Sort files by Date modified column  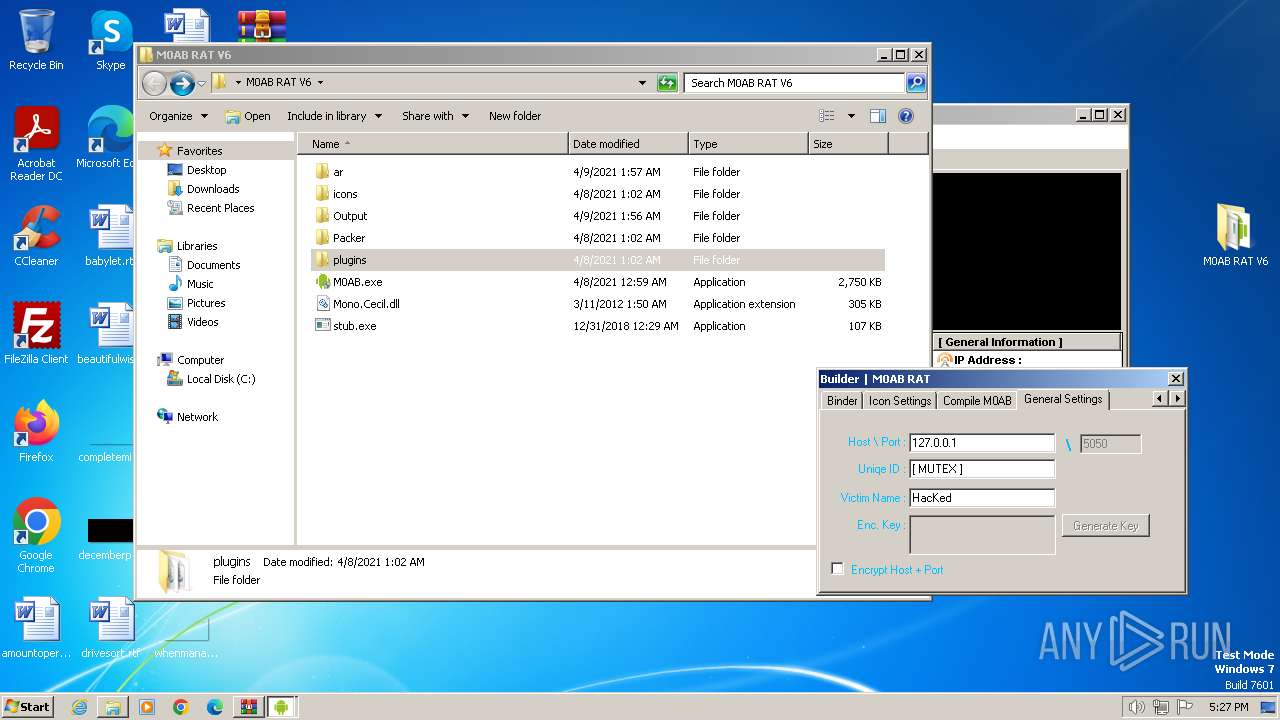628,144
